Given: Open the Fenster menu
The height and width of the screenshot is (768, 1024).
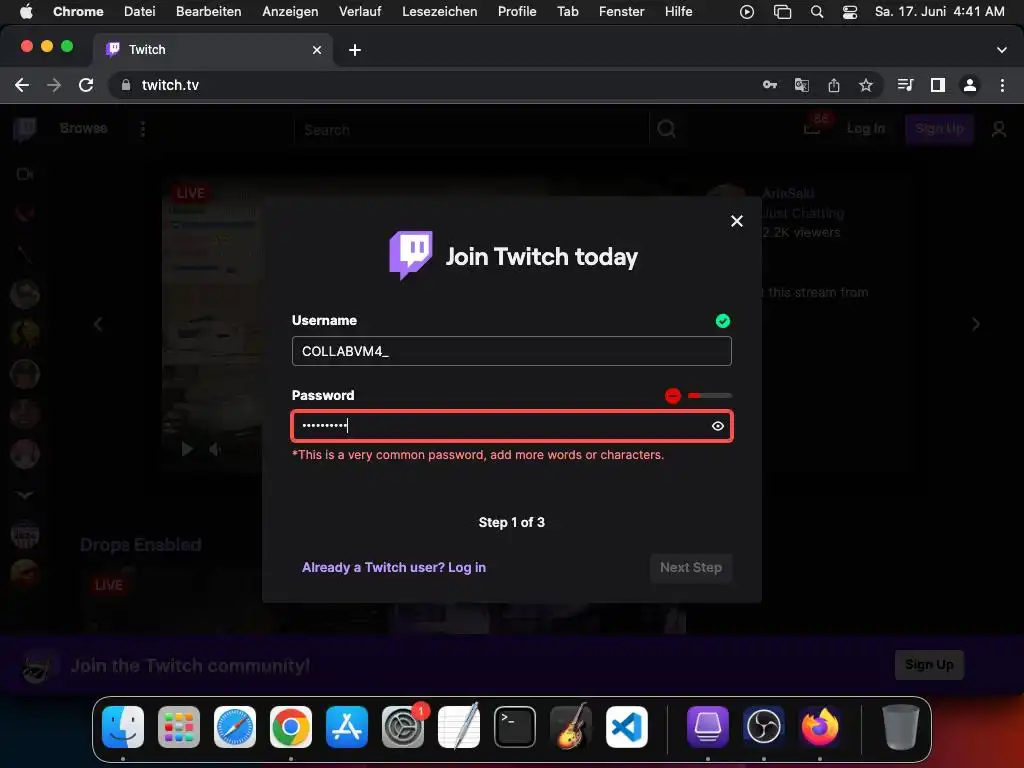Looking at the screenshot, I should pyautogui.click(x=621, y=11).
